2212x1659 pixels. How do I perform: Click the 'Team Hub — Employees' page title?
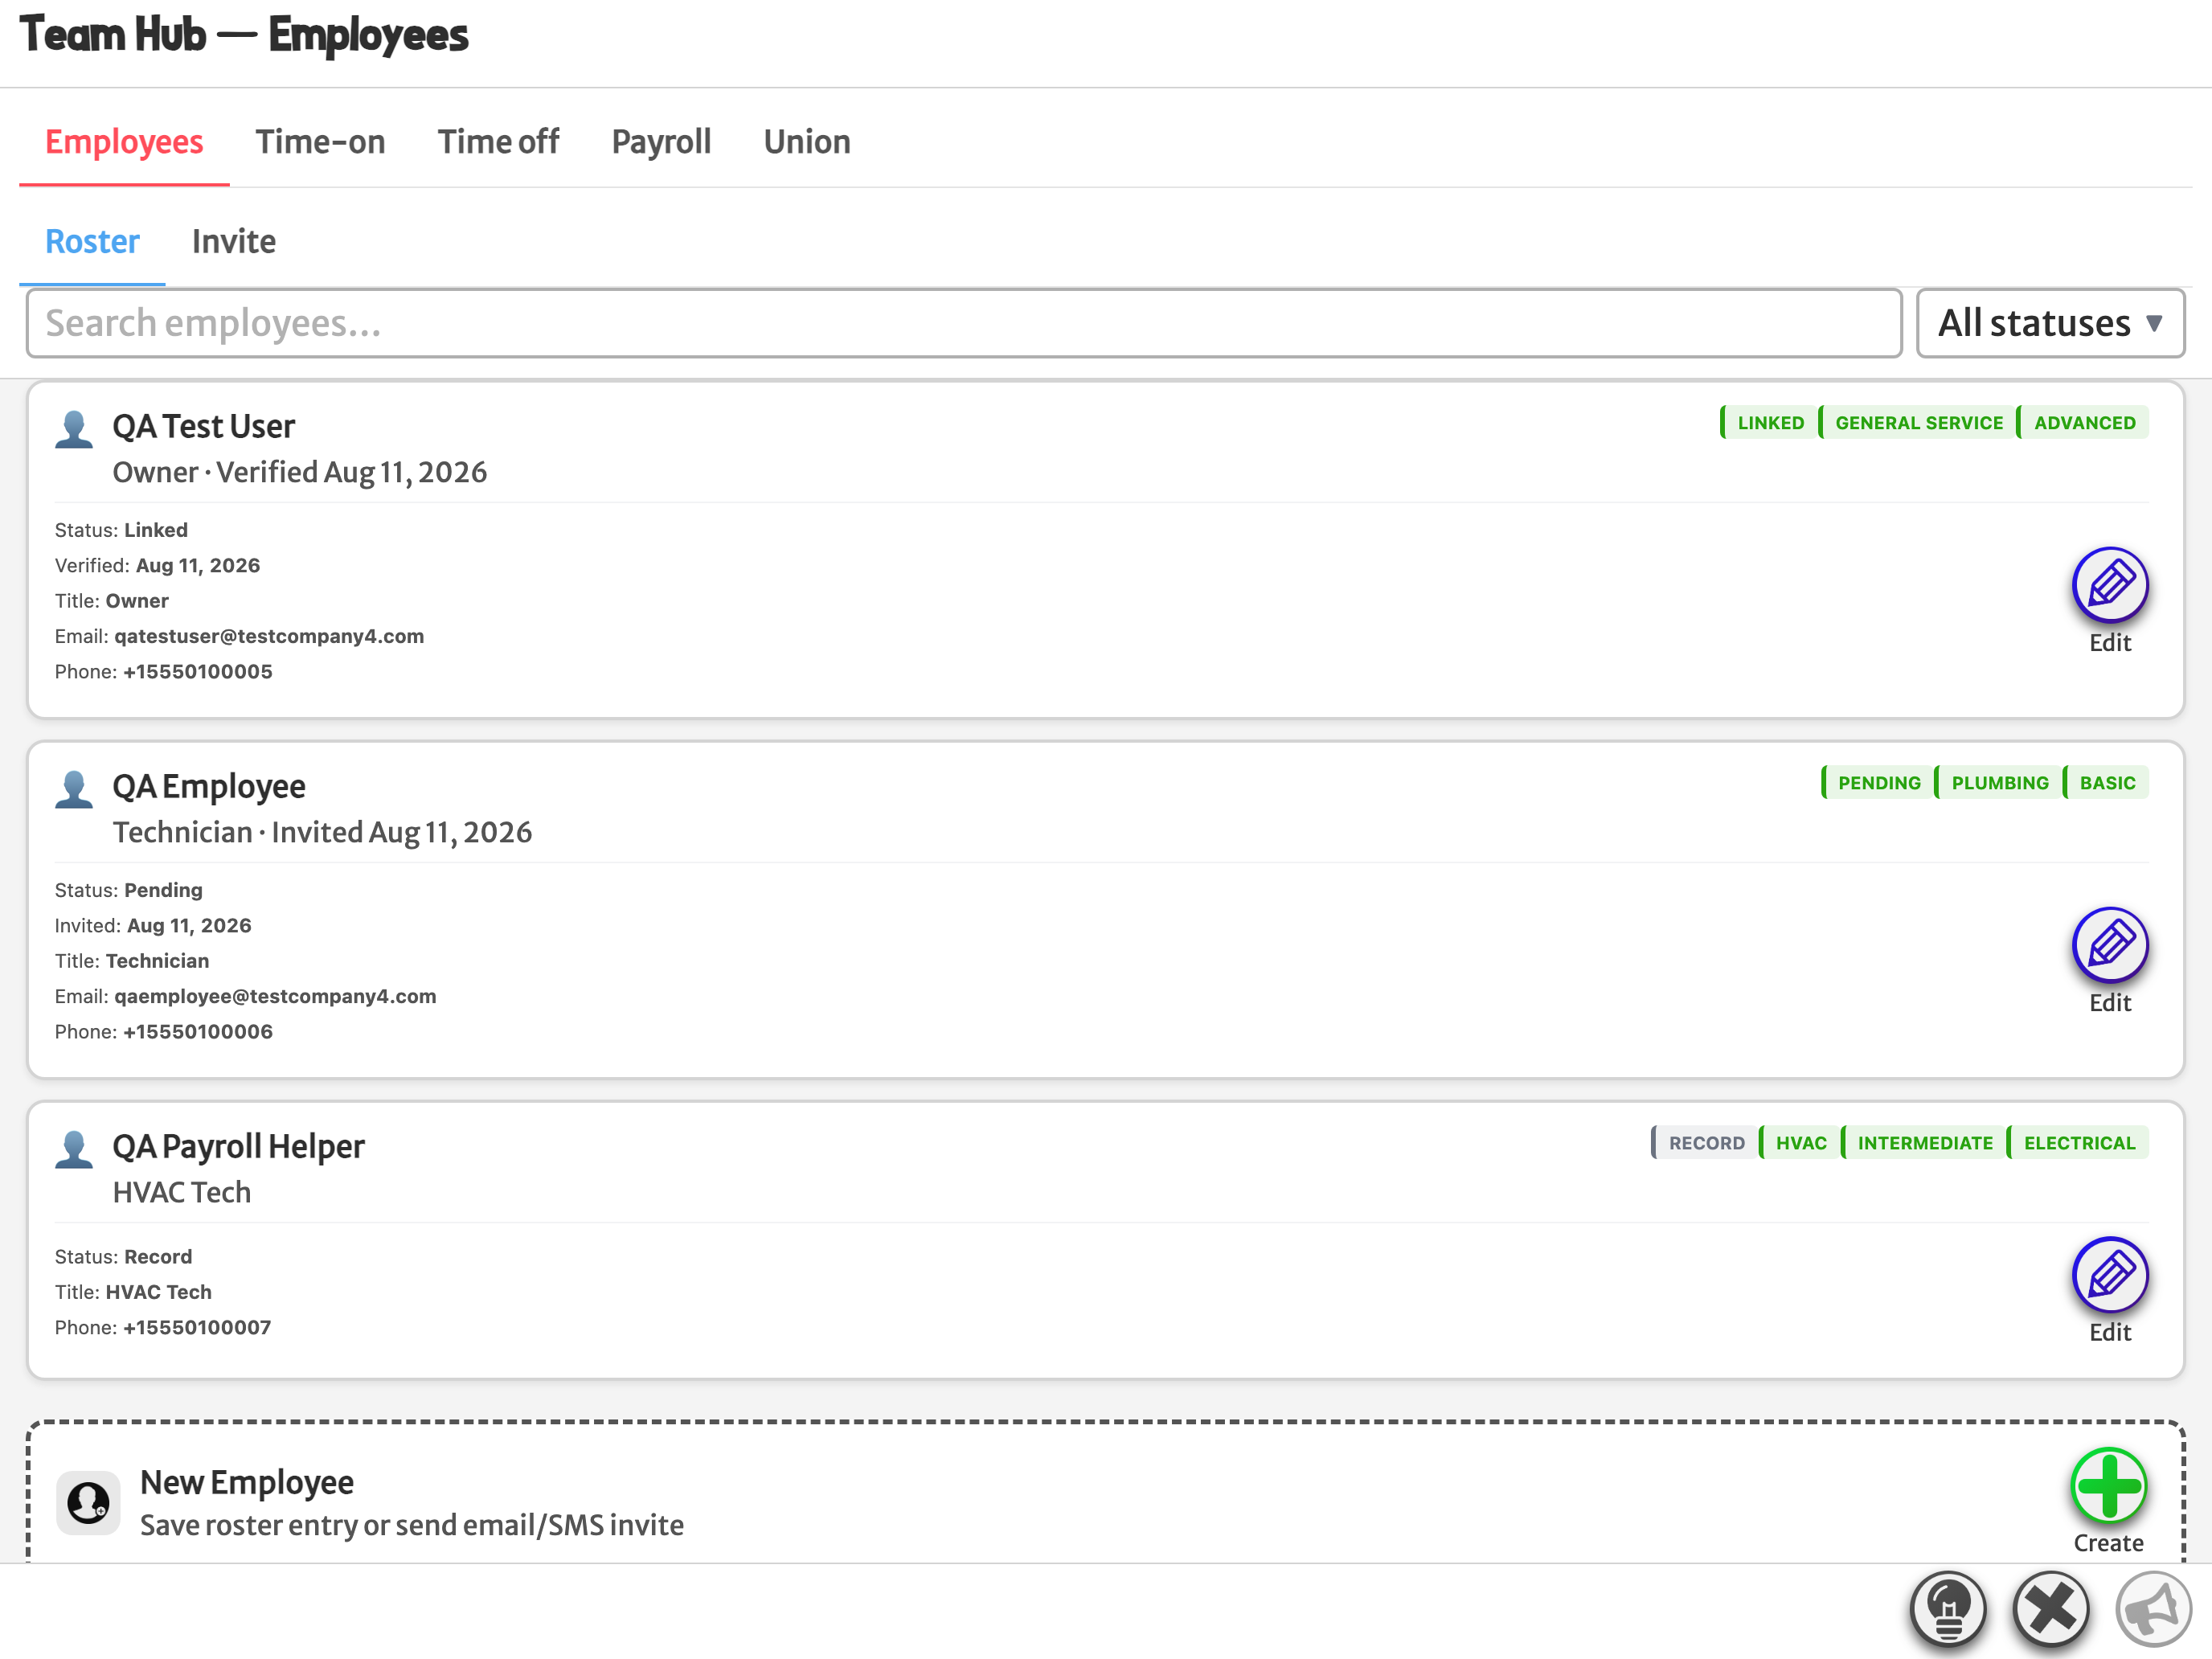(x=244, y=35)
